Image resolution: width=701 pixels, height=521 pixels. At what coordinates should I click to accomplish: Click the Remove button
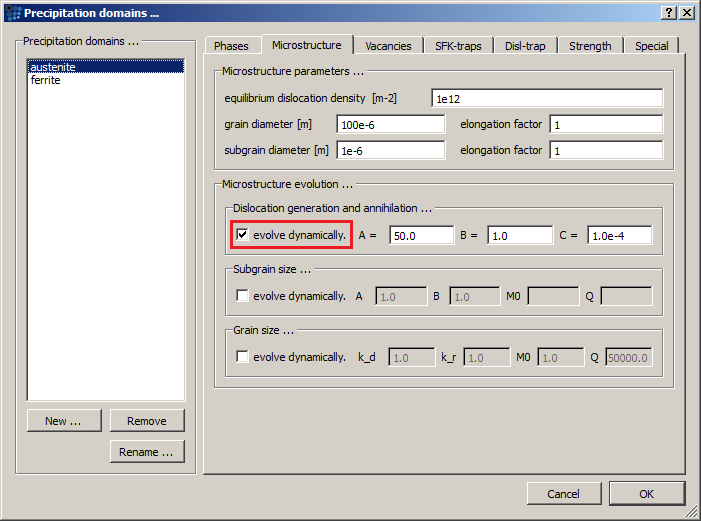coord(147,420)
